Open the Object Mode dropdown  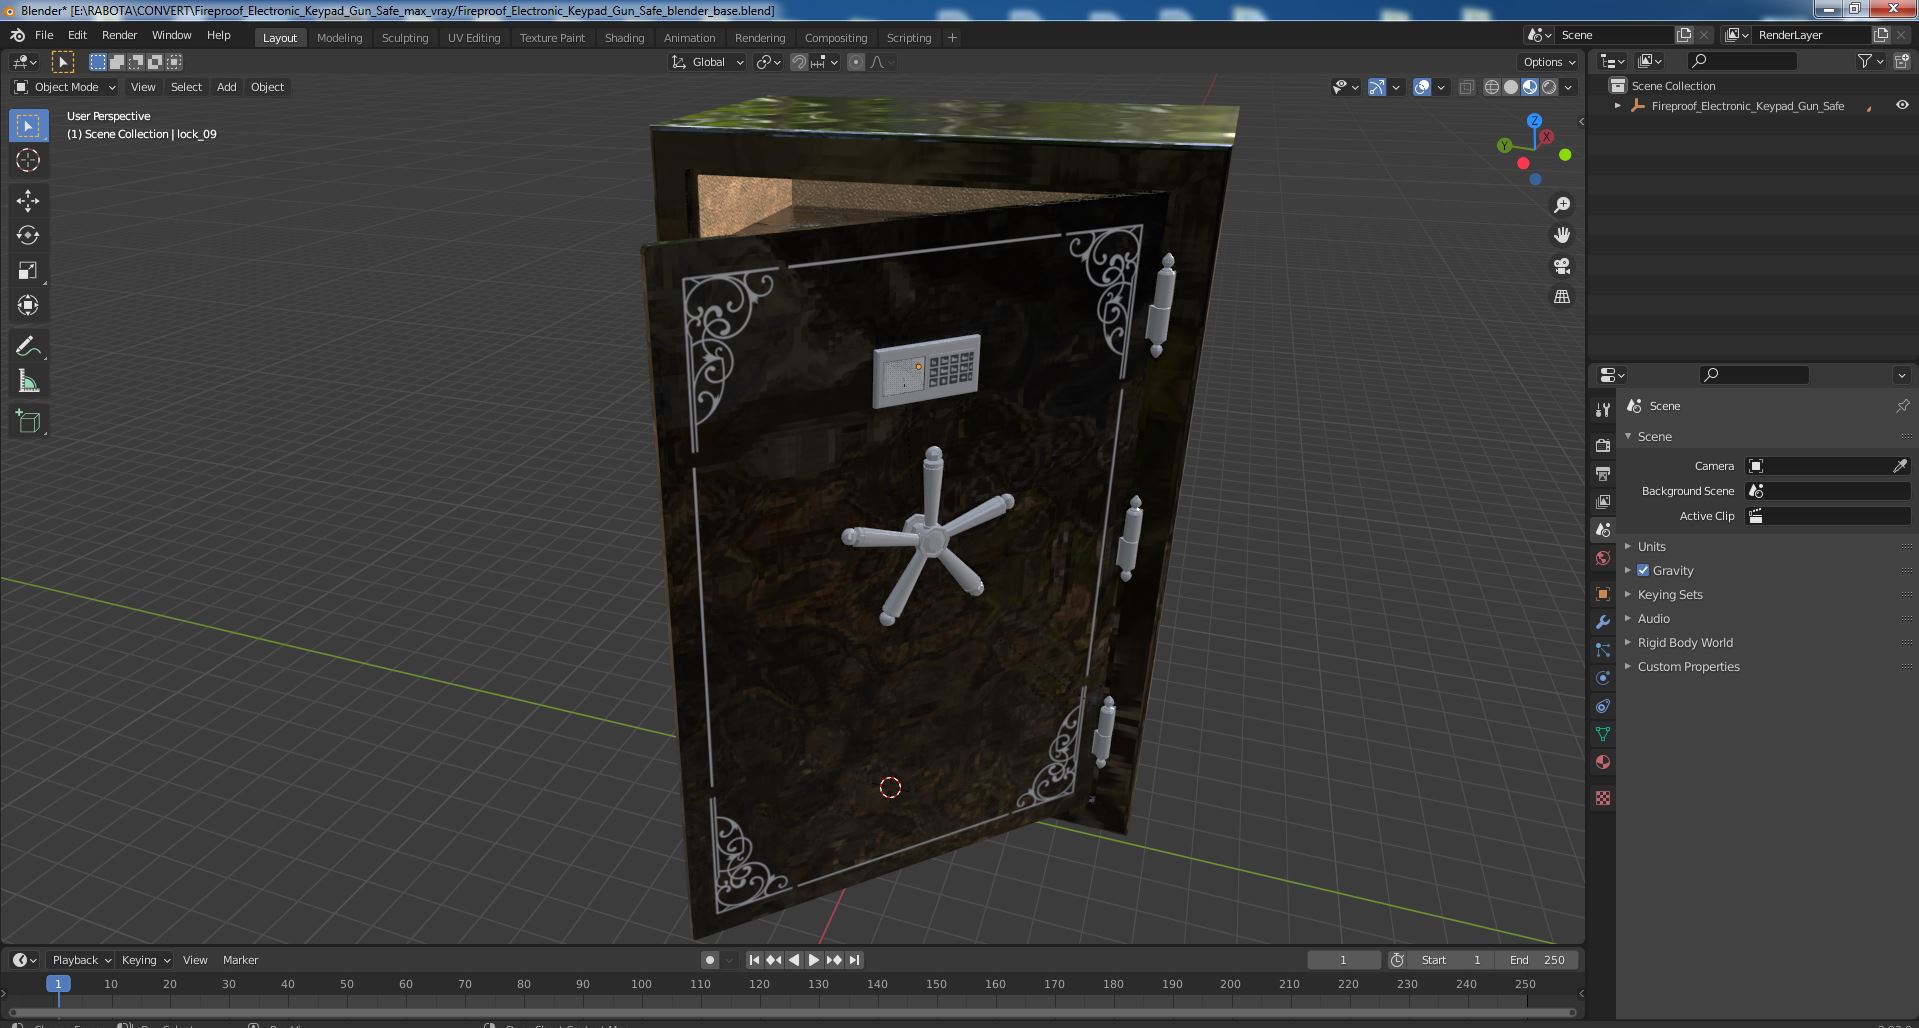(x=65, y=87)
